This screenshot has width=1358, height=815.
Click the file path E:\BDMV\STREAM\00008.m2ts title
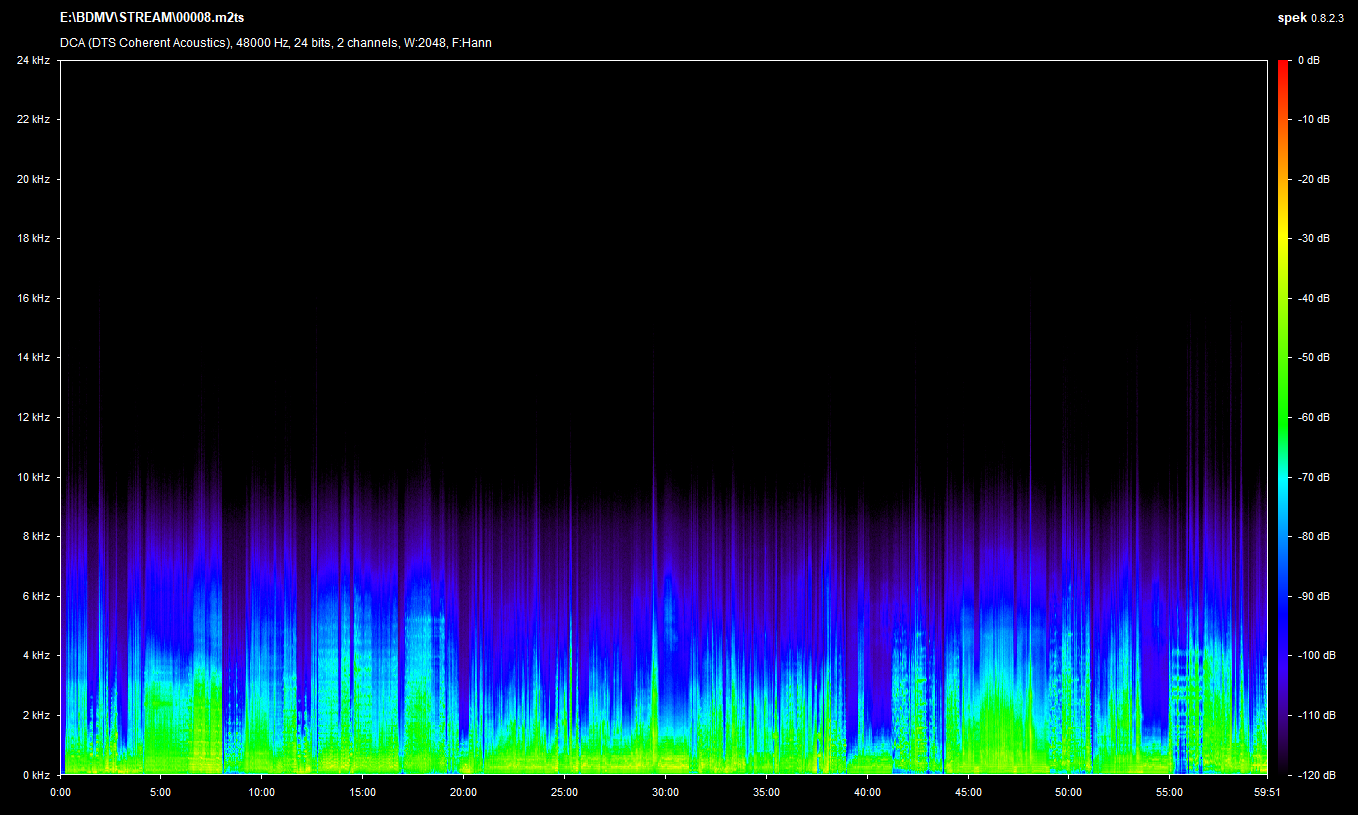point(152,18)
